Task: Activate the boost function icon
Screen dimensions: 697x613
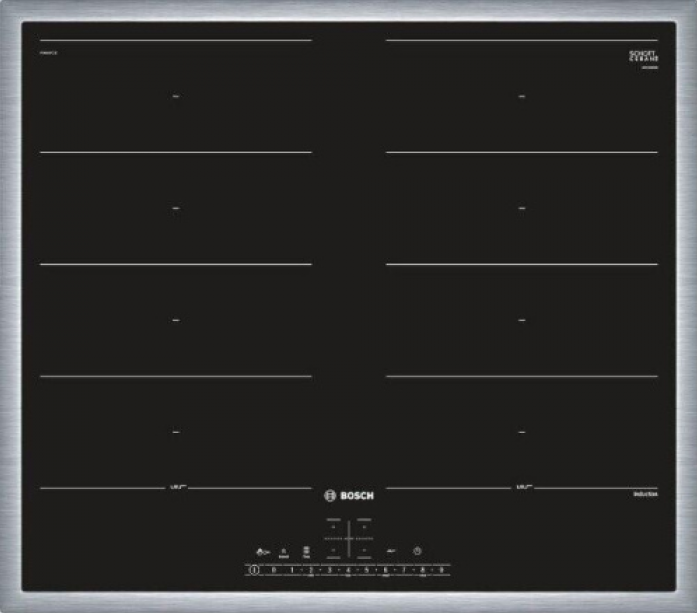Action: (284, 551)
